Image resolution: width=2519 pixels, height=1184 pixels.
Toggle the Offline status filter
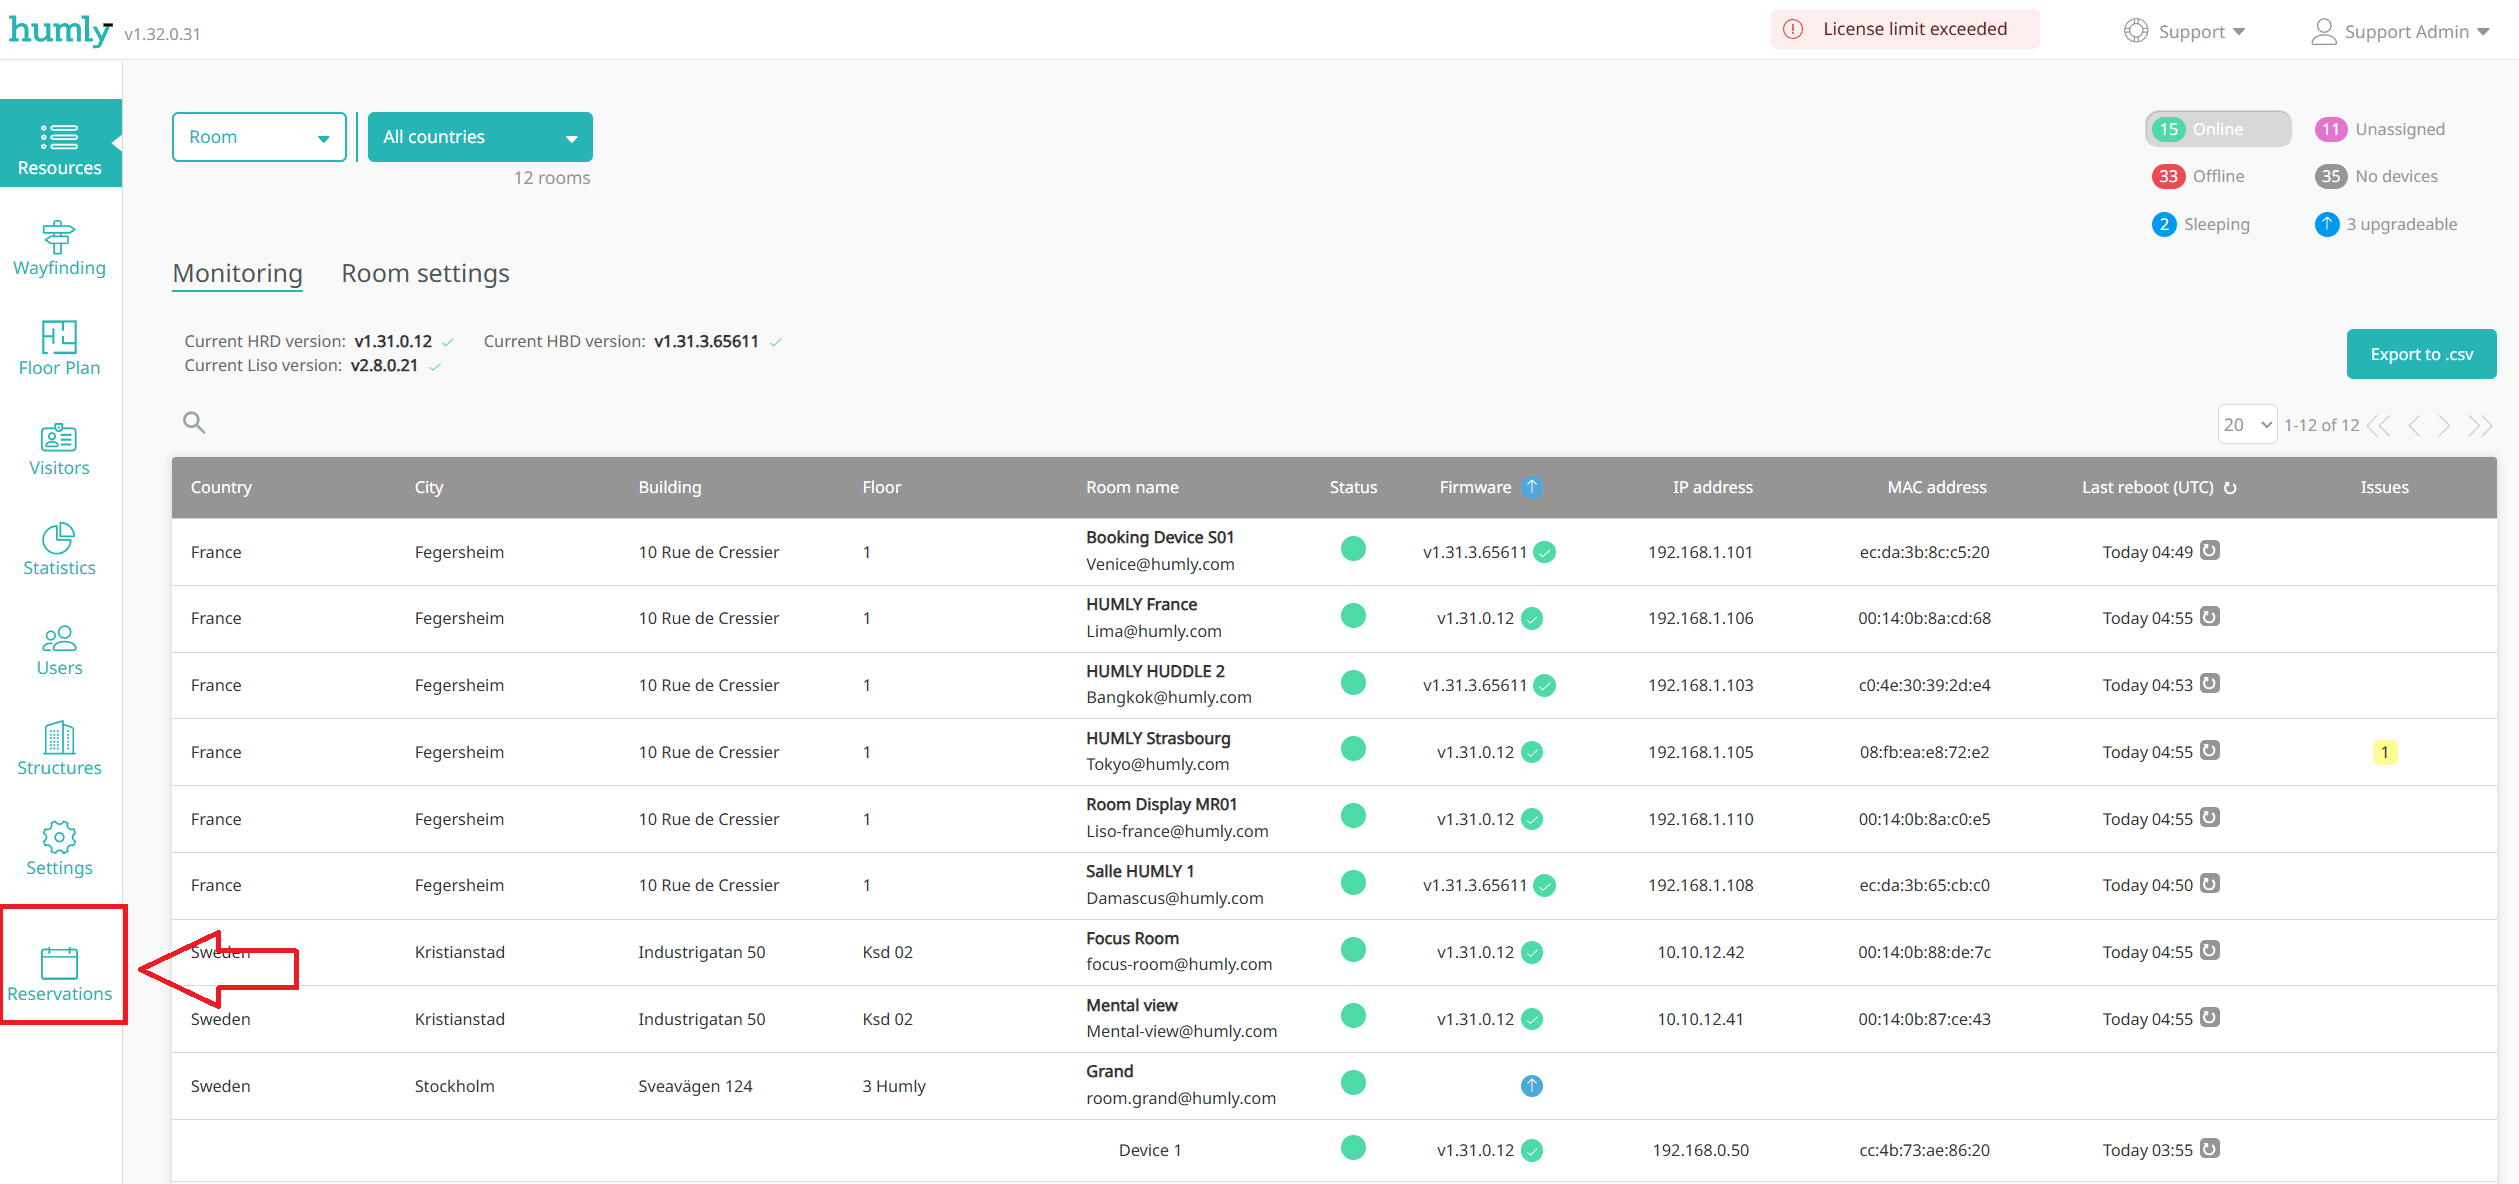point(2199,176)
